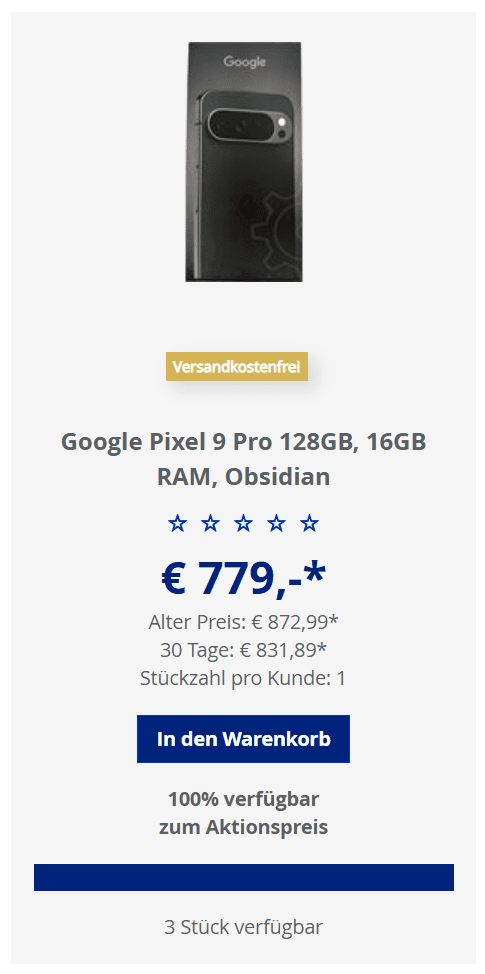Click the 30 Tage € 831,89 price line
Image resolution: width=485 pixels, height=974 pixels.
point(243,650)
